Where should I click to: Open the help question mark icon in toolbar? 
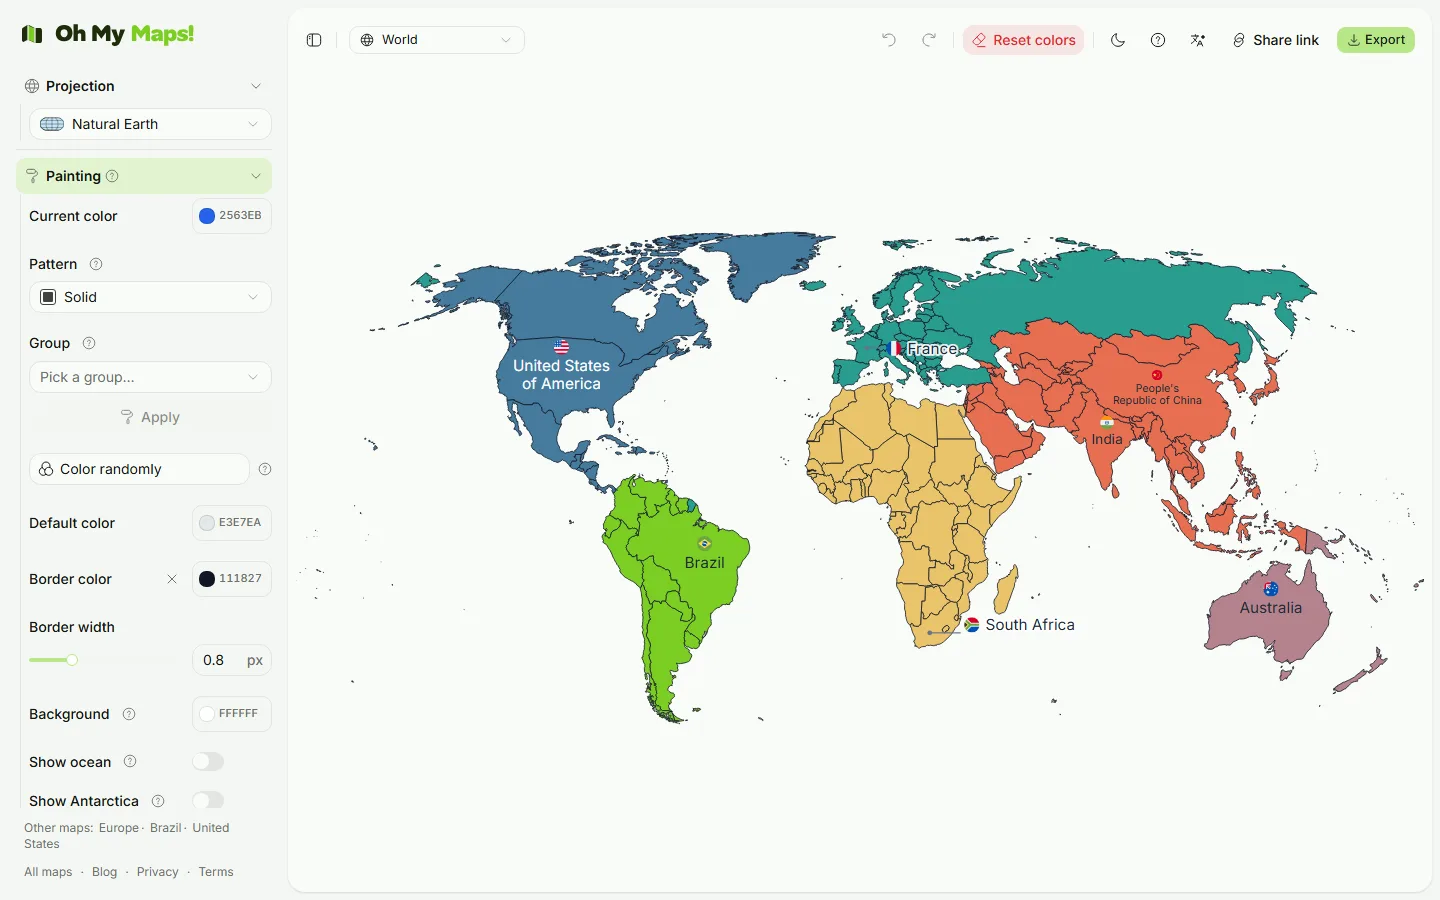coord(1158,40)
